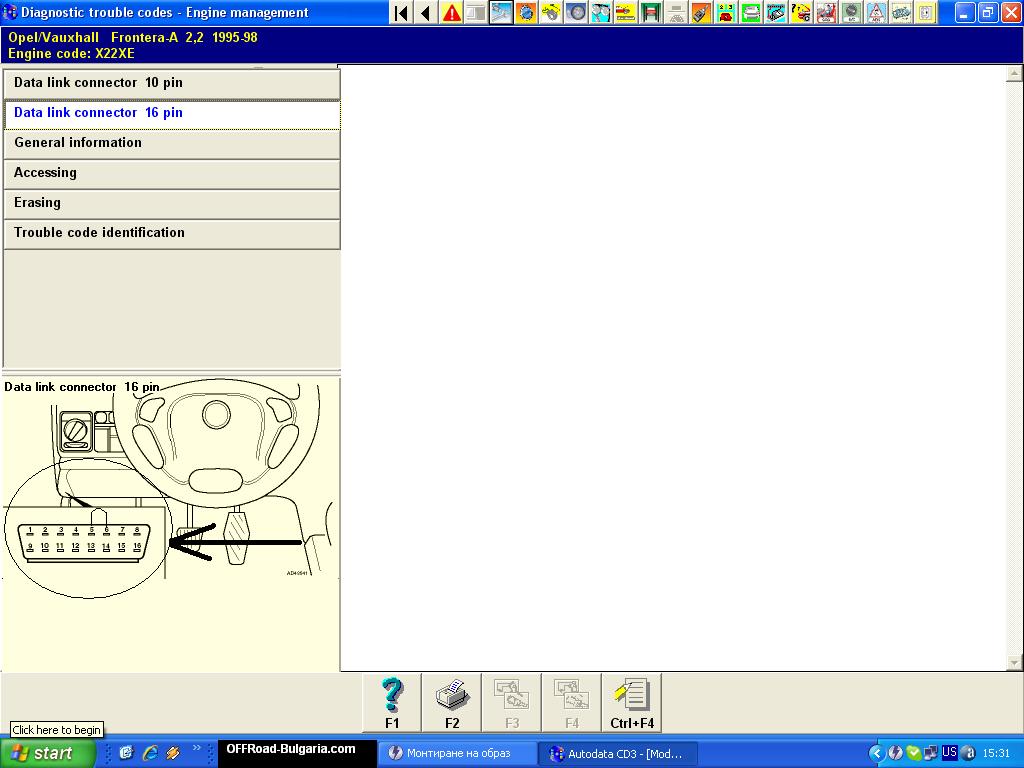Open the green background car toolbar icon
Viewport: 1024px width, 768px height.
pos(750,12)
